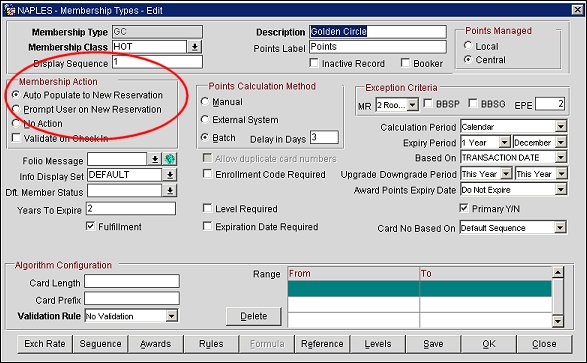Enable the BBSG exception checkbox
Screen dimensions: 587x363
pyautogui.click(x=473, y=103)
